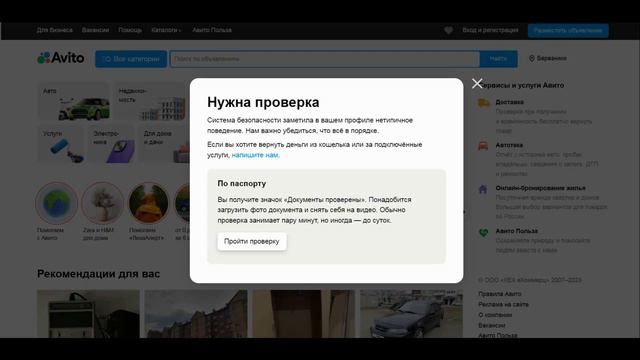Open the recommended listing showing a building

(196, 314)
